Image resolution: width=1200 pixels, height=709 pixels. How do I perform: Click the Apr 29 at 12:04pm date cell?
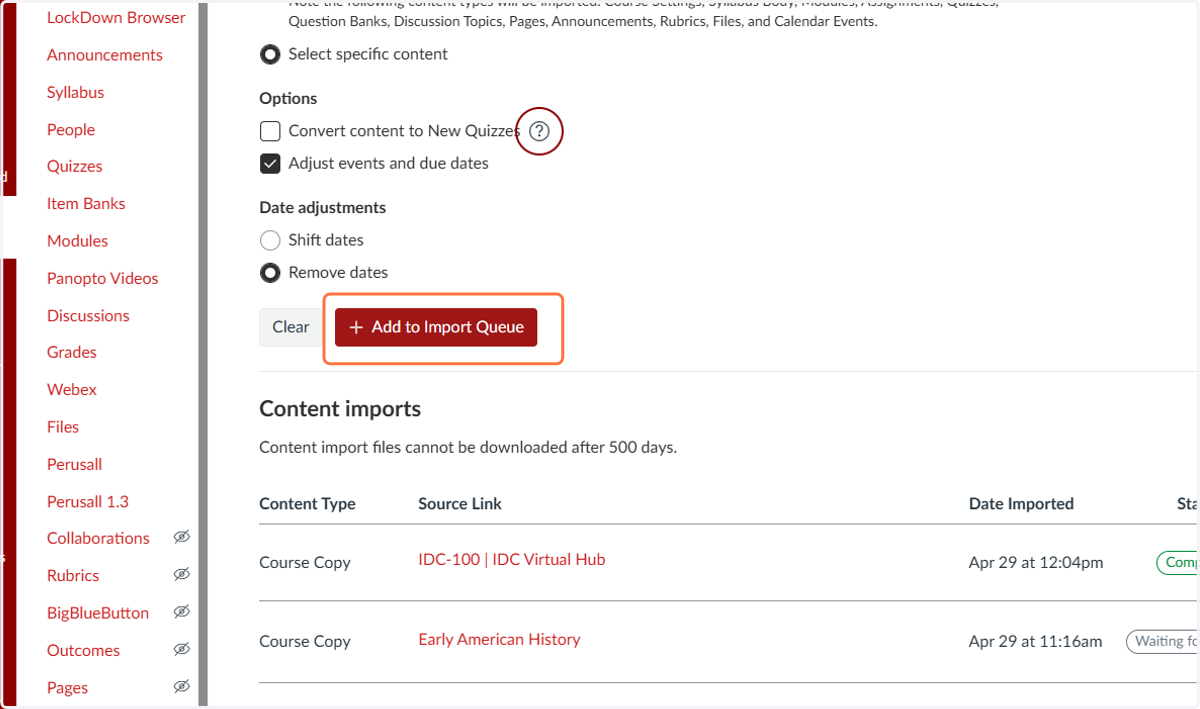1036,562
